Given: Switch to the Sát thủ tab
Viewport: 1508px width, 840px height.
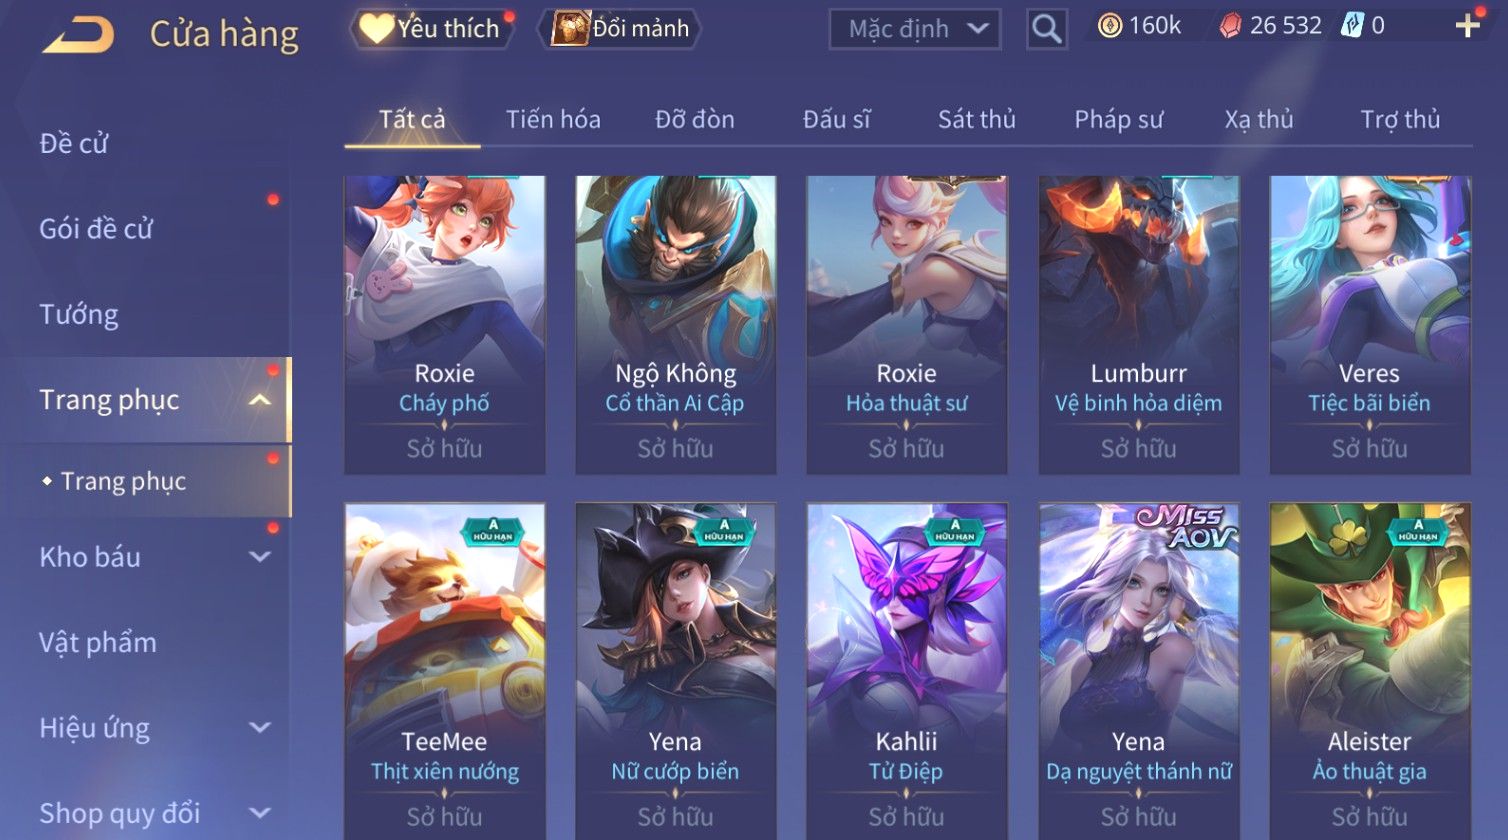Looking at the screenshot, I should click(x=976, y=120).
